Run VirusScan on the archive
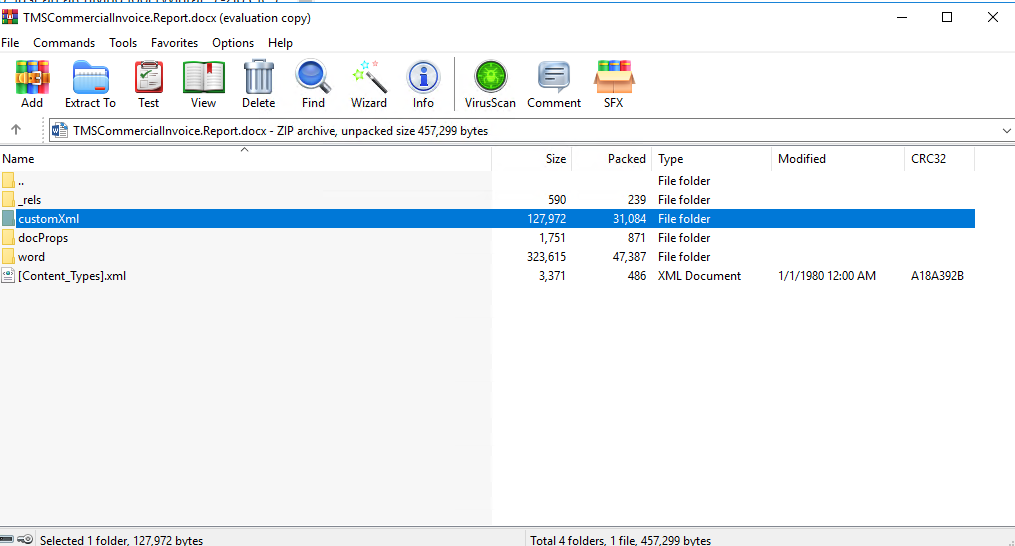The height and width of the screenshot is (546, 1015). [491, 84]
